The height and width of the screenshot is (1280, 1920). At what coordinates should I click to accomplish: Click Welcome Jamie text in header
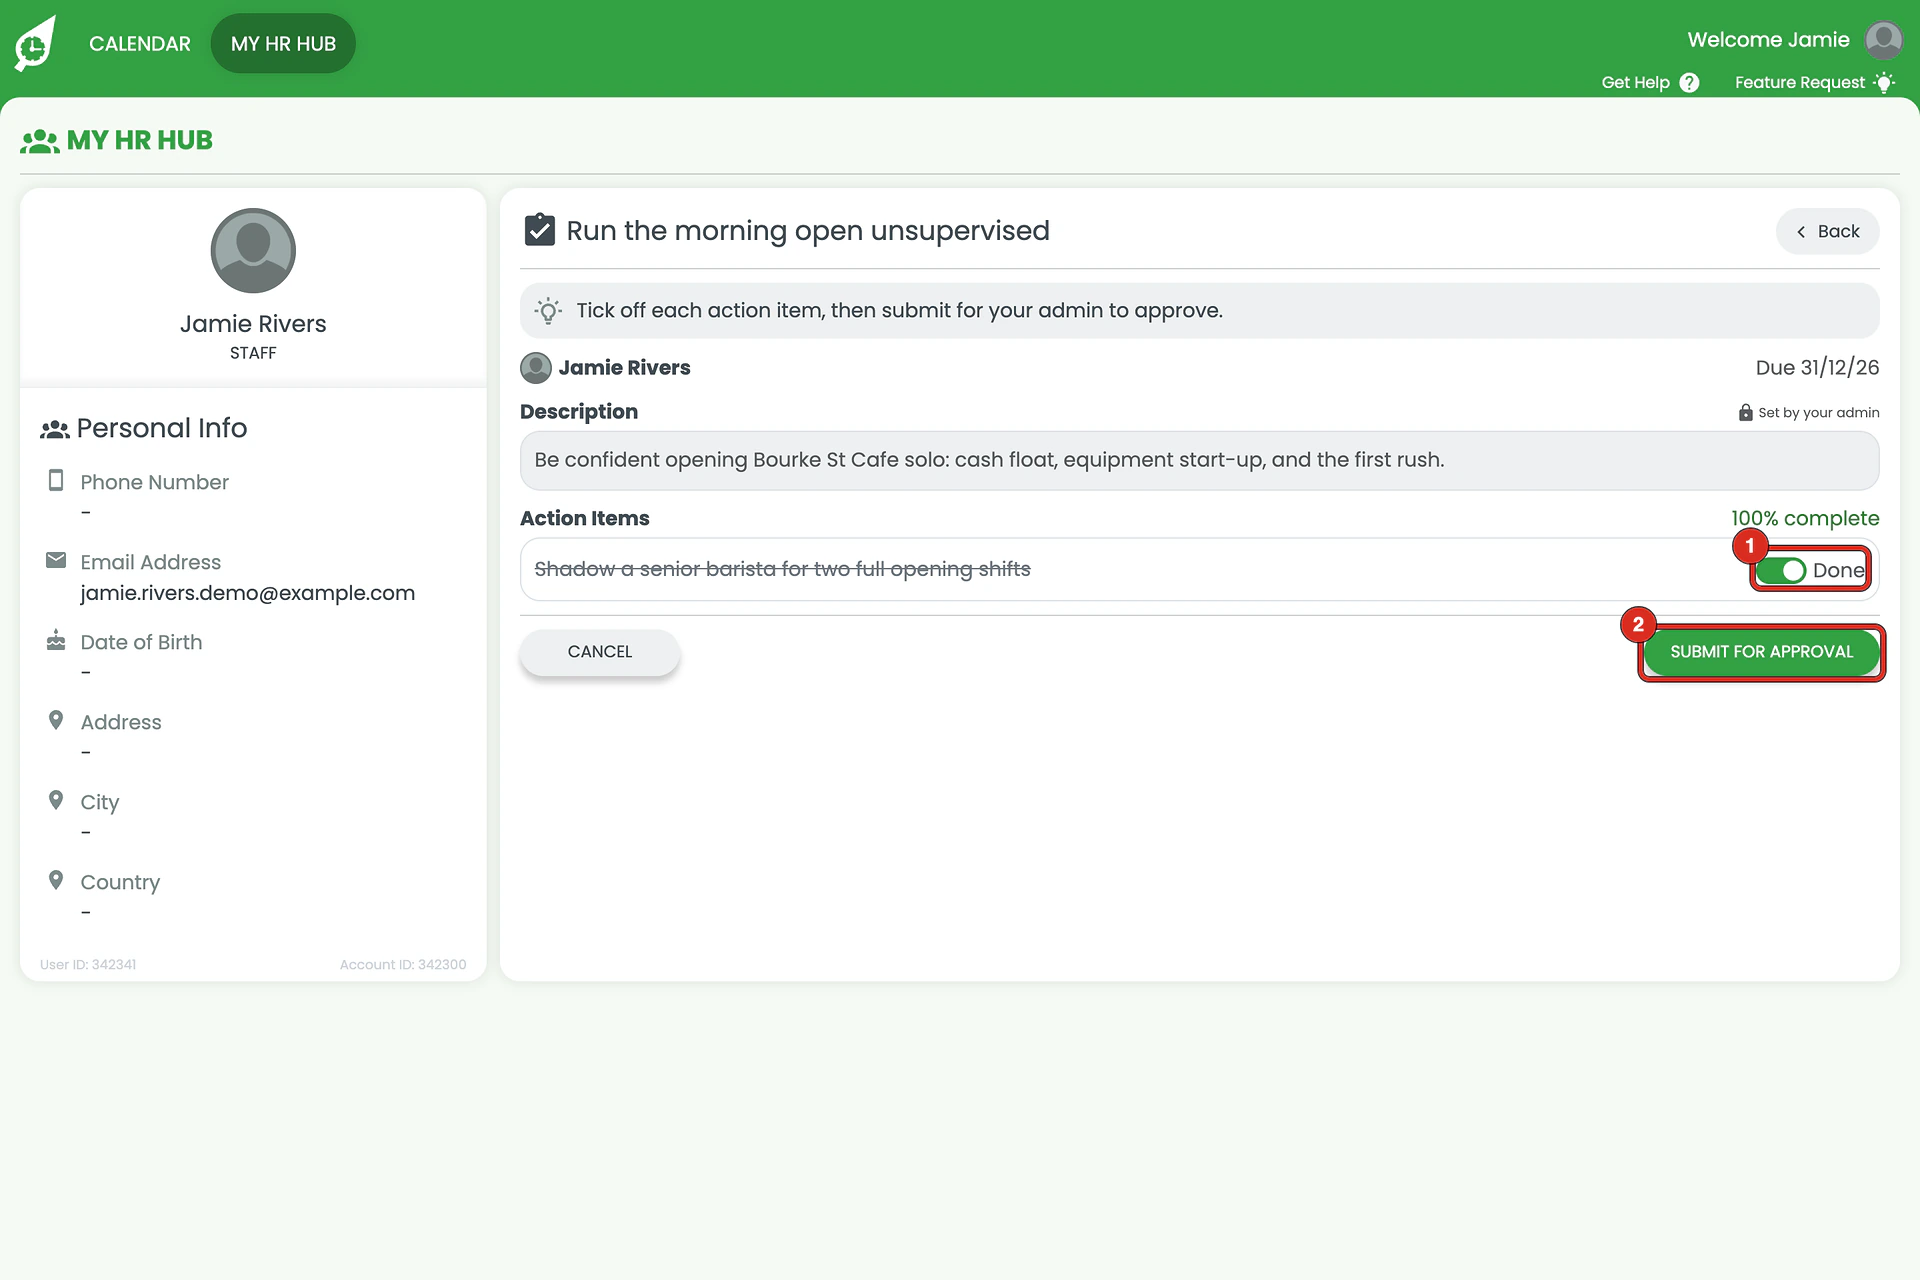tap(1768, 40)
